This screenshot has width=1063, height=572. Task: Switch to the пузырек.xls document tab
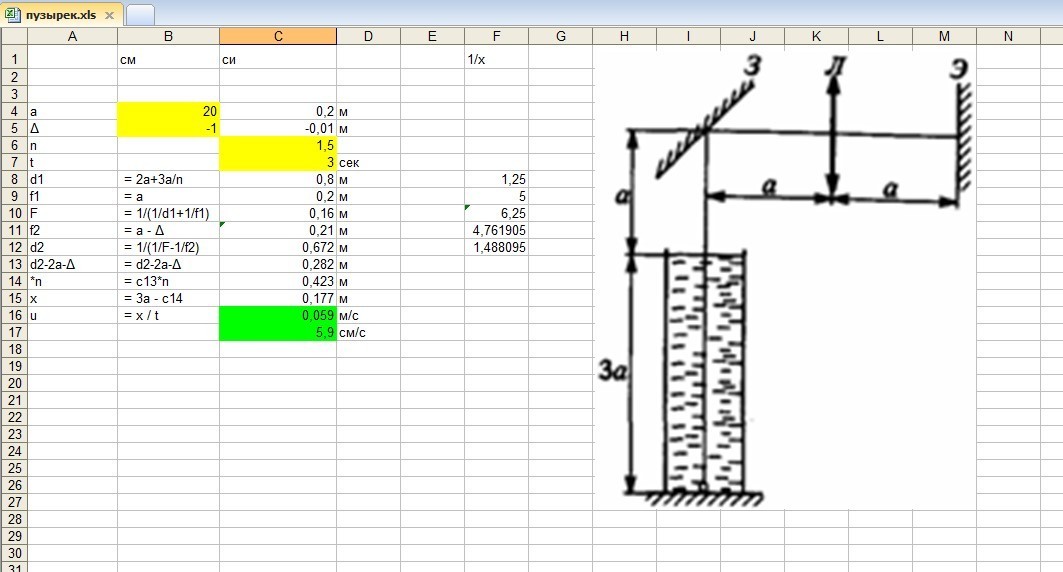pyautogui.click(x=60, y=14)
